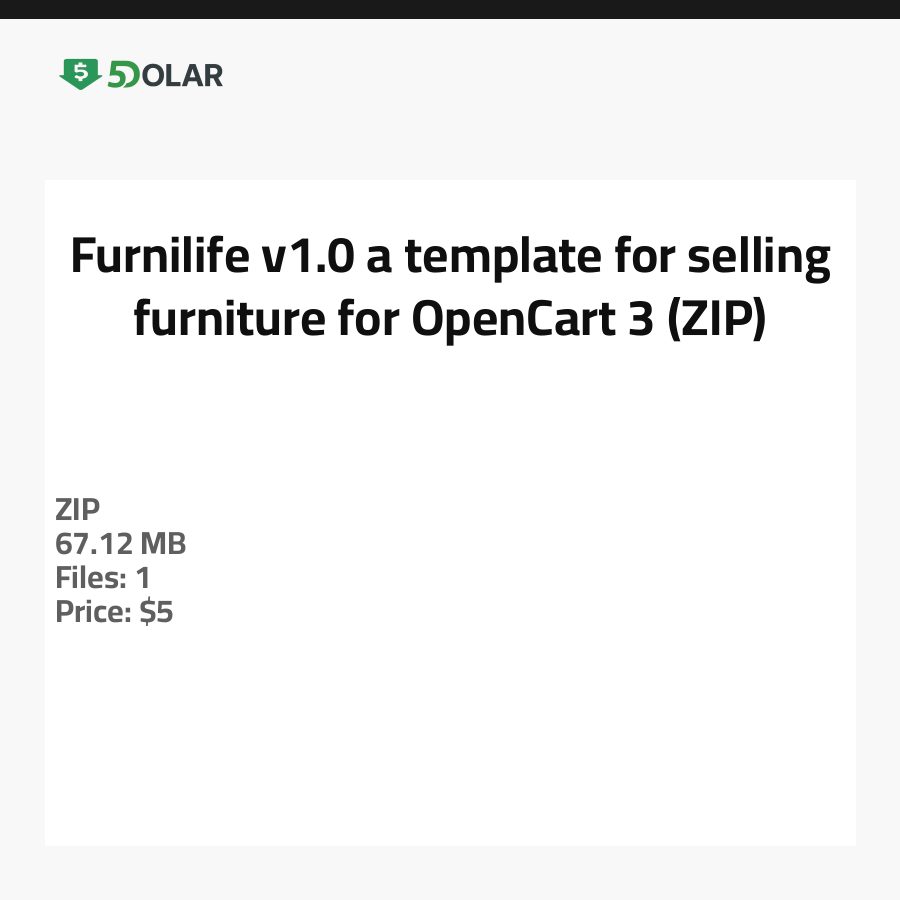Viewport: 900px width, 900px height.
Task: Click the word "Furnilife" in the title
Action: (x=159, y=258)
